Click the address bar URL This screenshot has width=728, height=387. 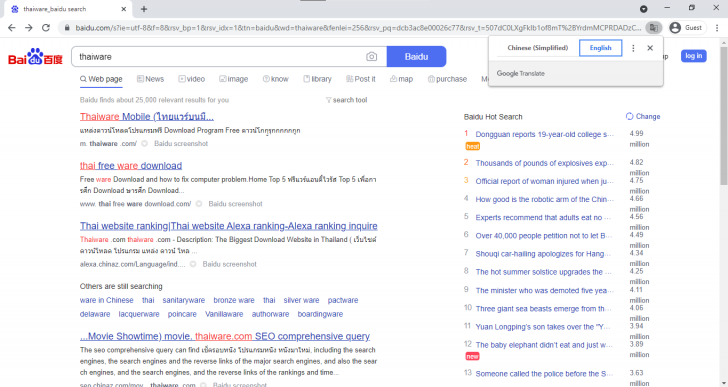tap(358, 28)
